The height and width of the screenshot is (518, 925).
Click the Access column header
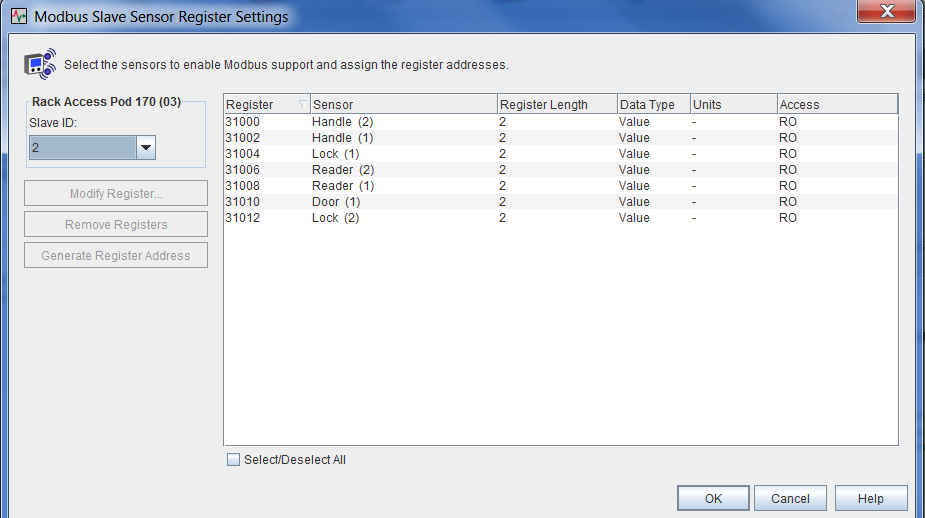[x=838, y=104]
